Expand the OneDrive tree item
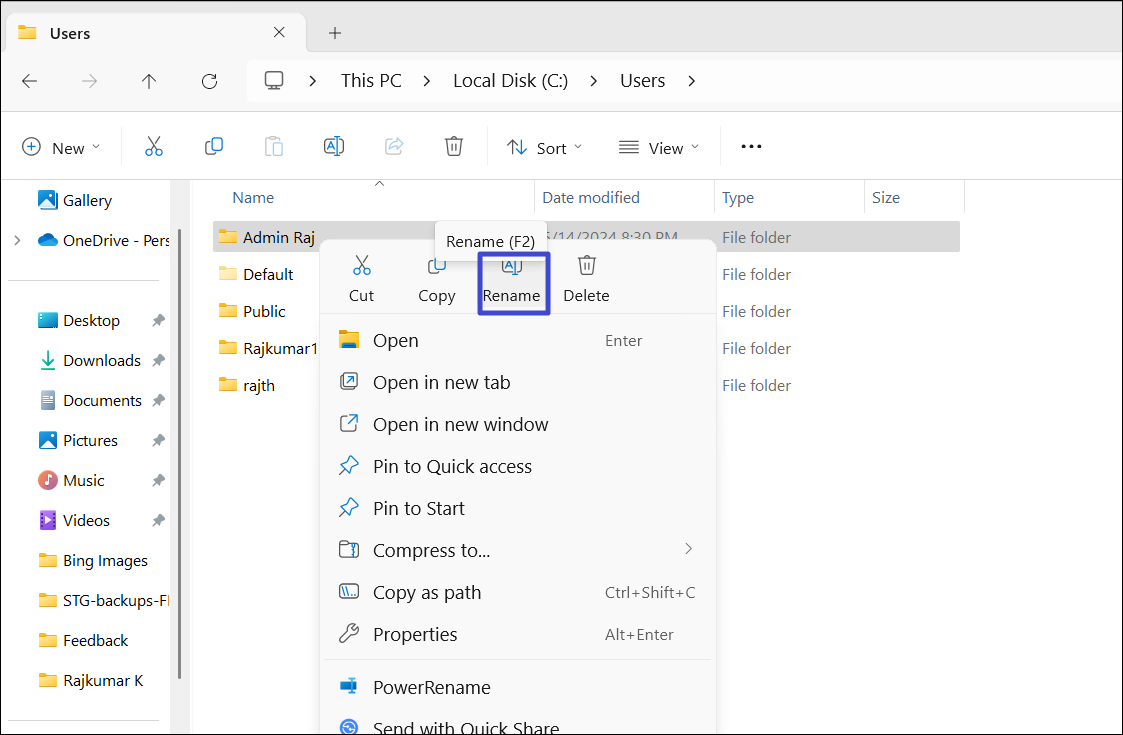This screenshot has width=1123, height=735. point(17,240)
